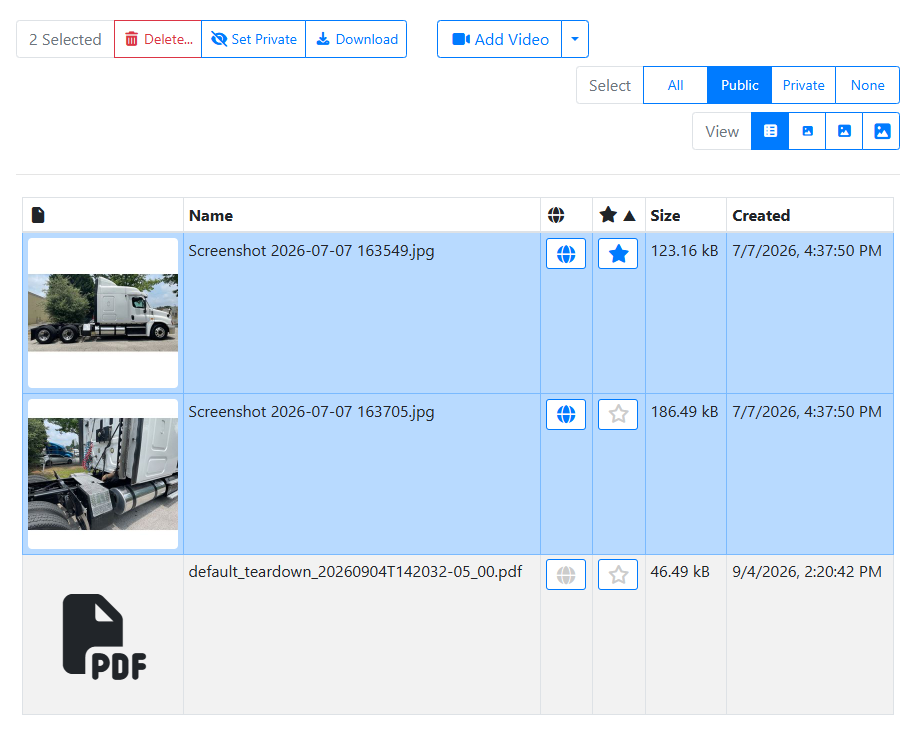Add a new video

pos(499,39)
